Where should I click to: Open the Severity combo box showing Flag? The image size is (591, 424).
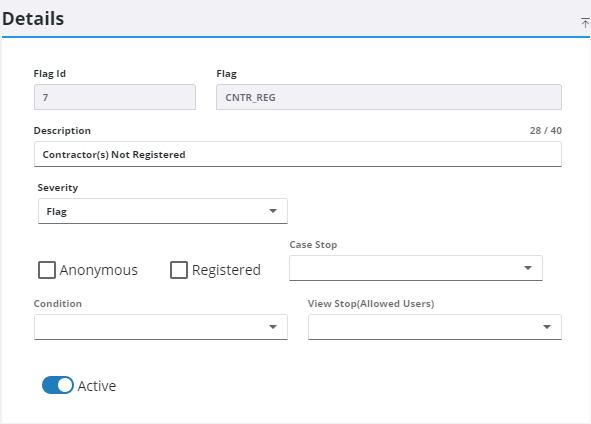pos(163,211)
